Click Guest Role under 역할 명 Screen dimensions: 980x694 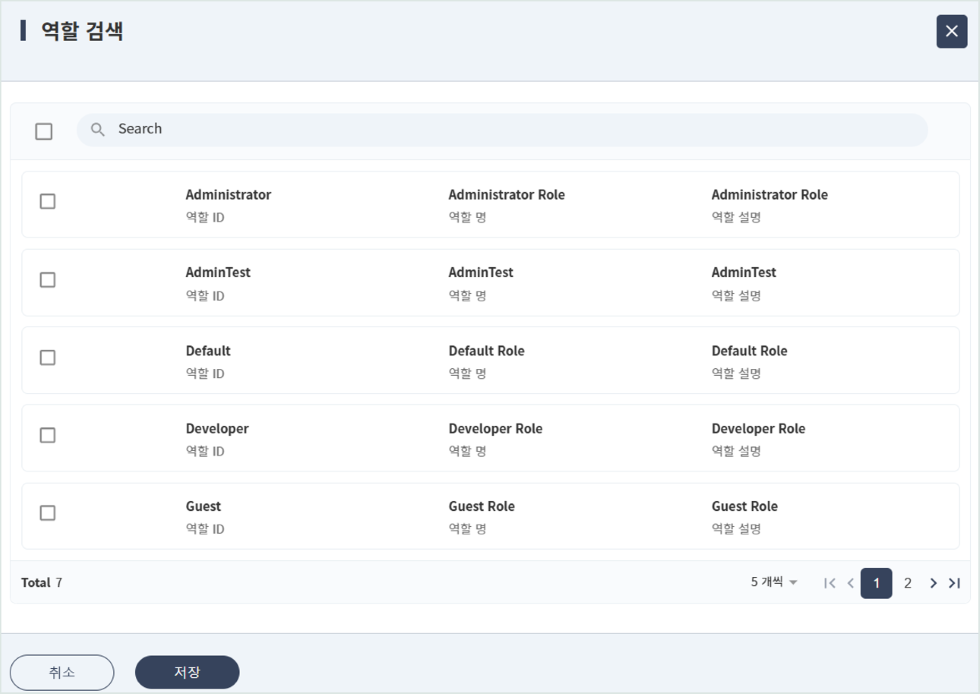pos(481,506)
